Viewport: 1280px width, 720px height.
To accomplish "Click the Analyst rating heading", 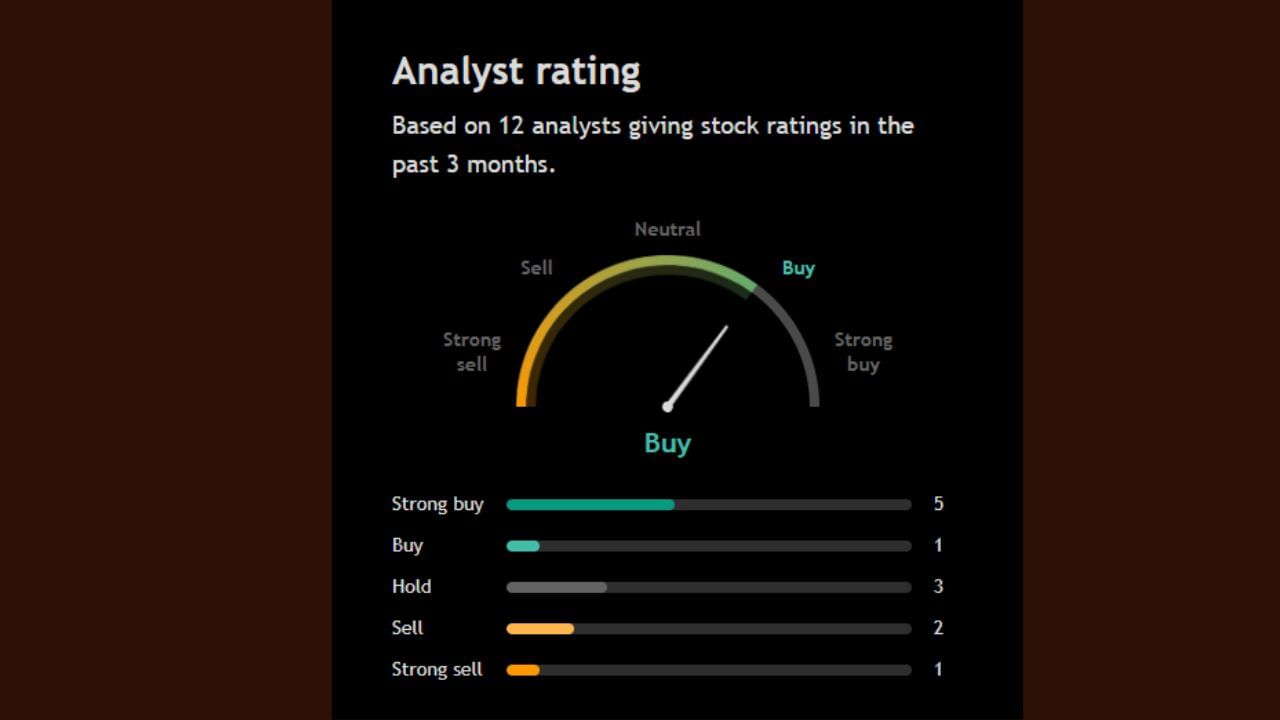I will [x=516, y=72].
